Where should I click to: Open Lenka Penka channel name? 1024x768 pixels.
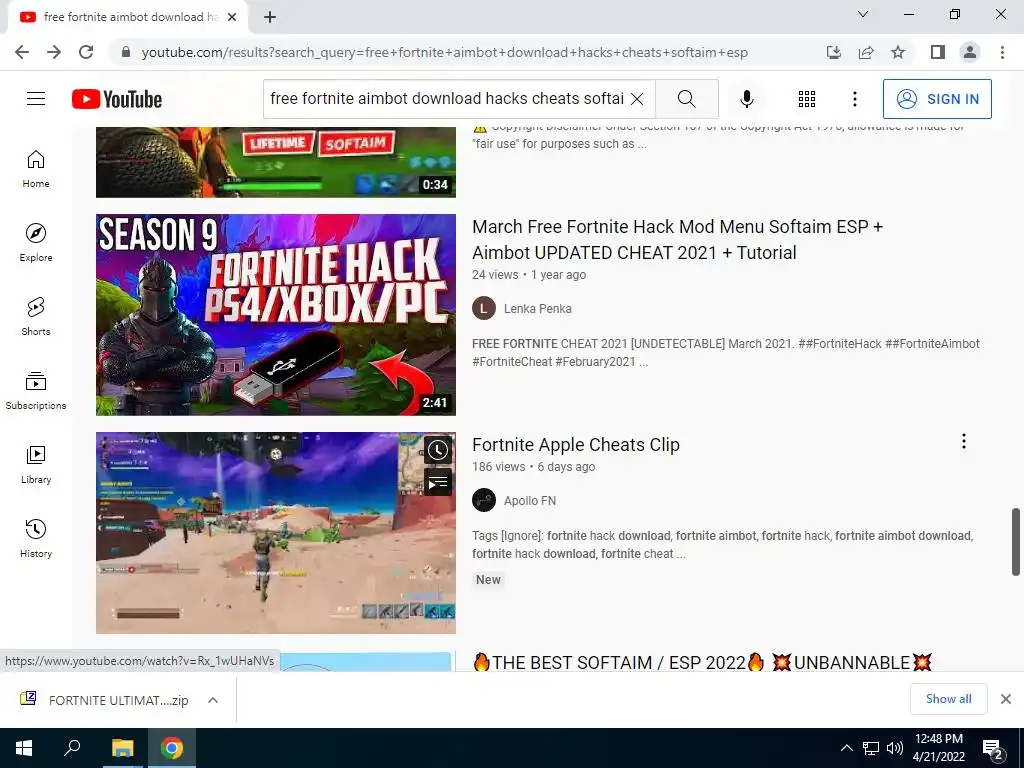pyautogui.click(x=537, y=308)
